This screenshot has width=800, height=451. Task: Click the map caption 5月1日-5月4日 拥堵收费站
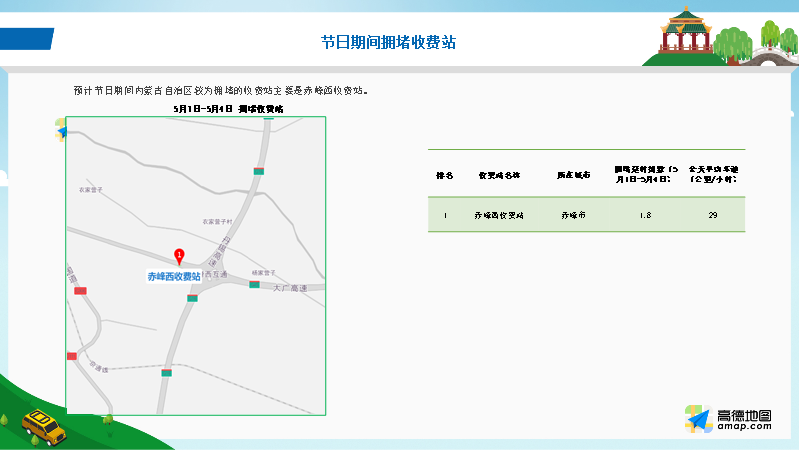[x=228, y=107]
